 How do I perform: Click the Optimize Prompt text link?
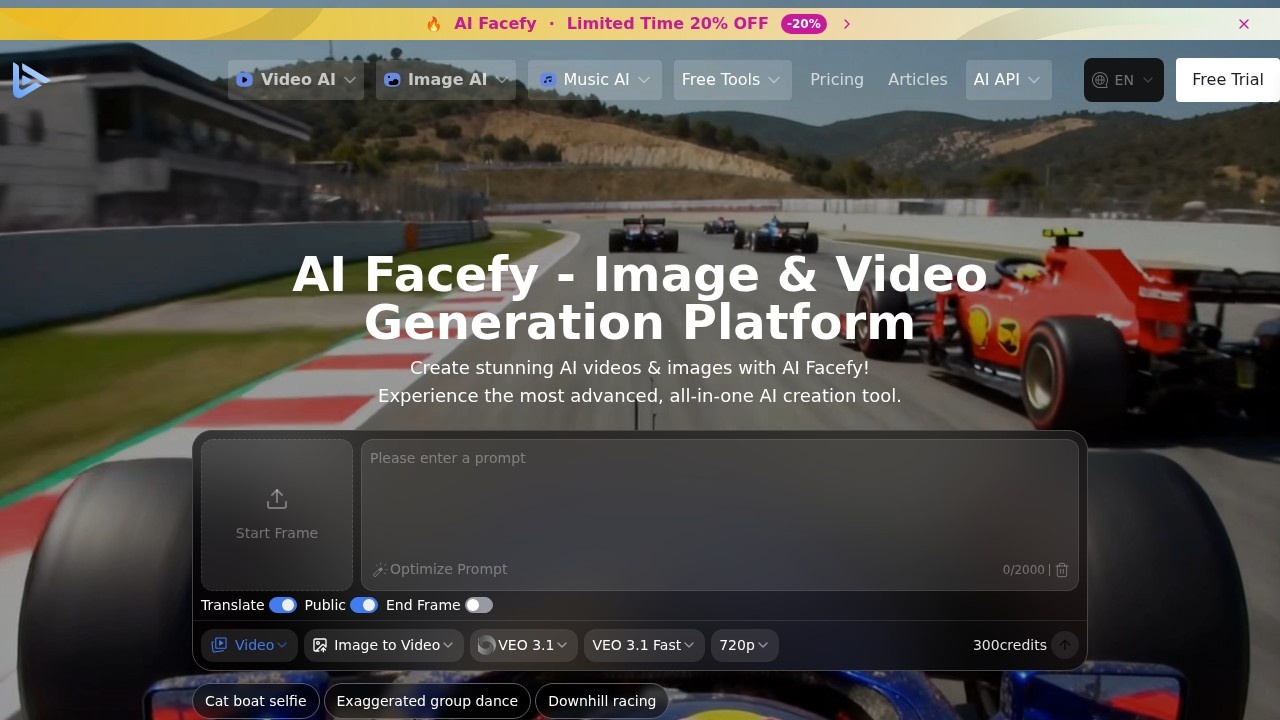tap(448, 569)
